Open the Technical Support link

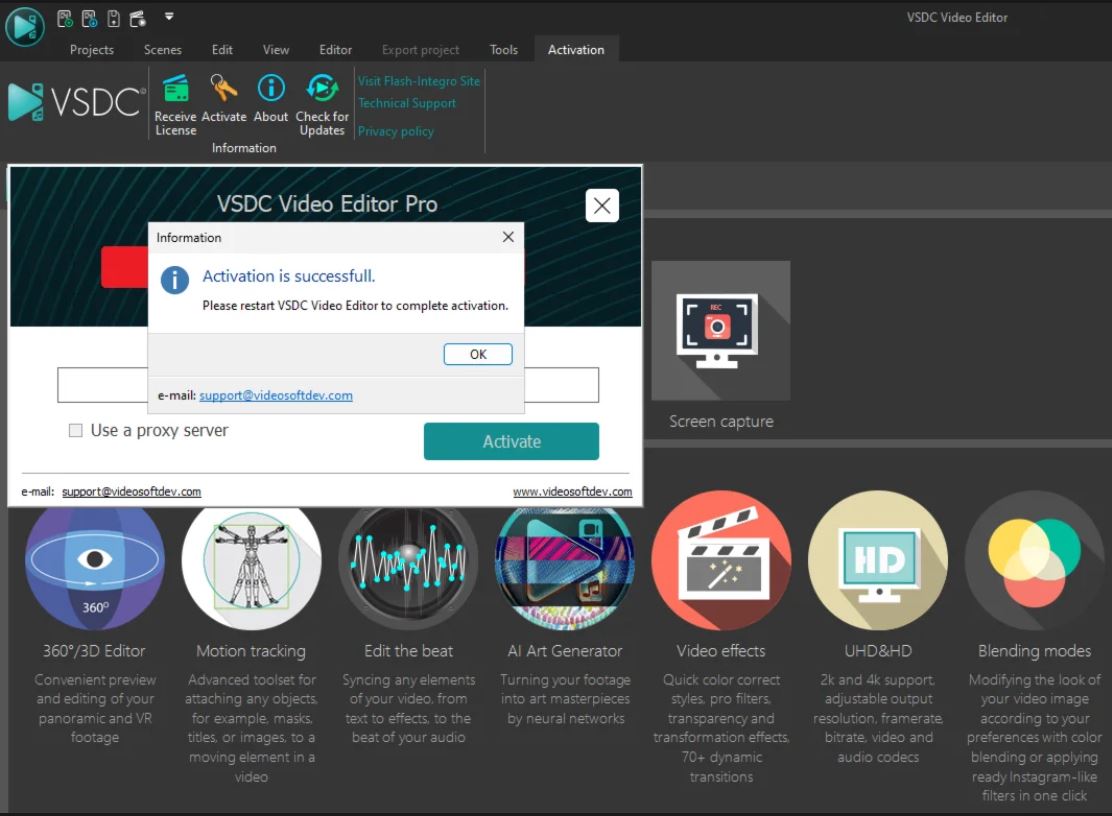[x=407, y=103]
